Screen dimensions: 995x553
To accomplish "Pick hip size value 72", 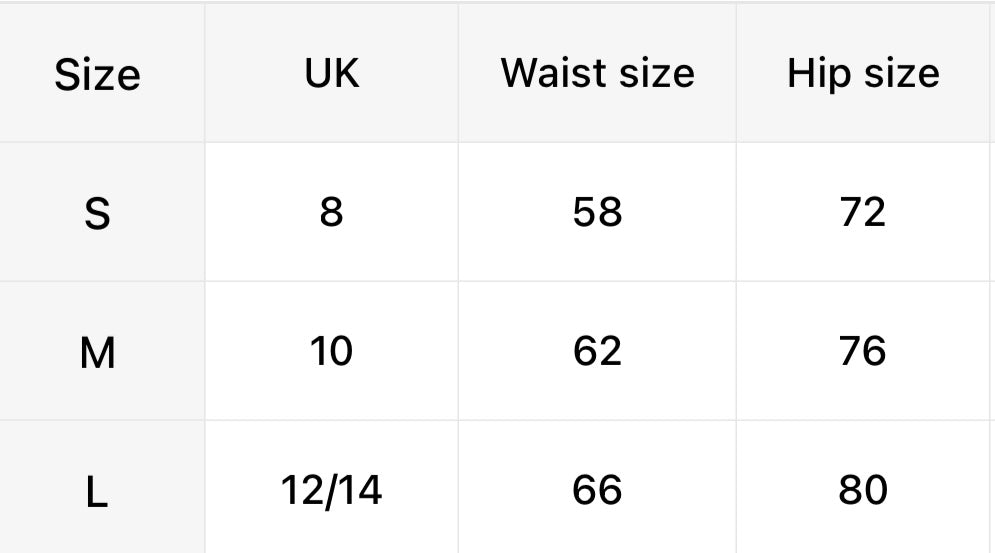I will point(863,212).
